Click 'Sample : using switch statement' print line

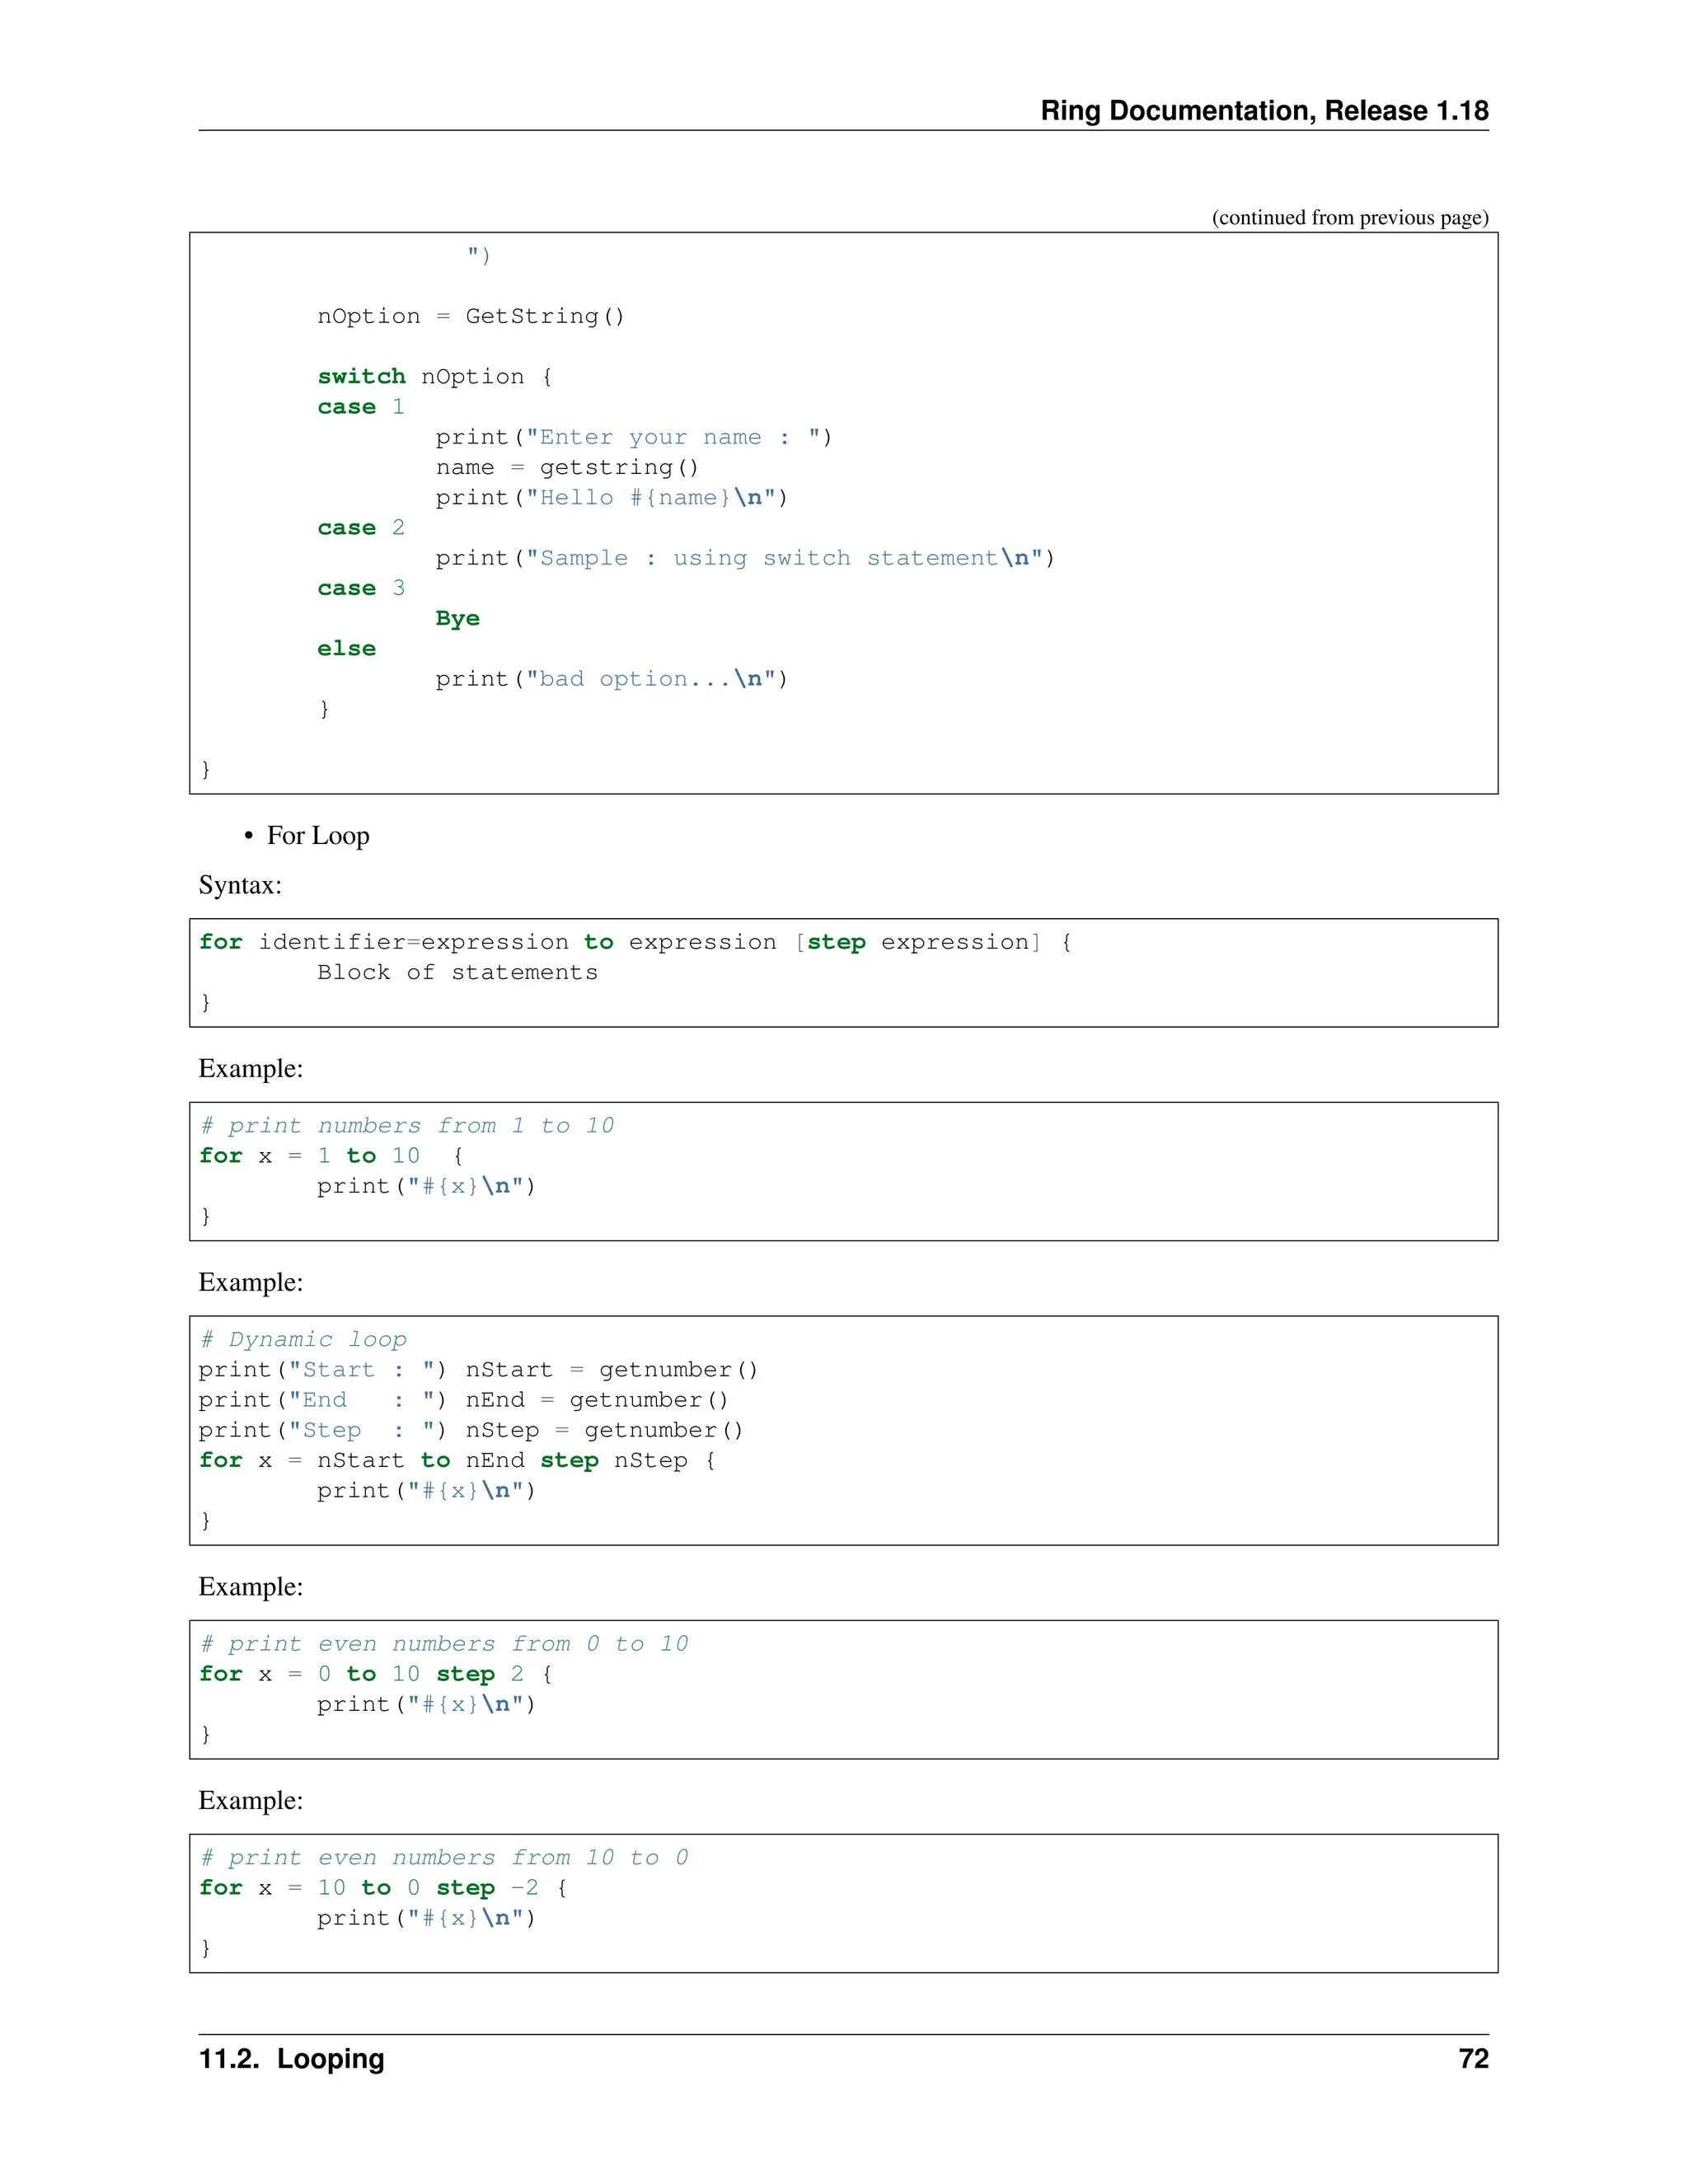745,559
